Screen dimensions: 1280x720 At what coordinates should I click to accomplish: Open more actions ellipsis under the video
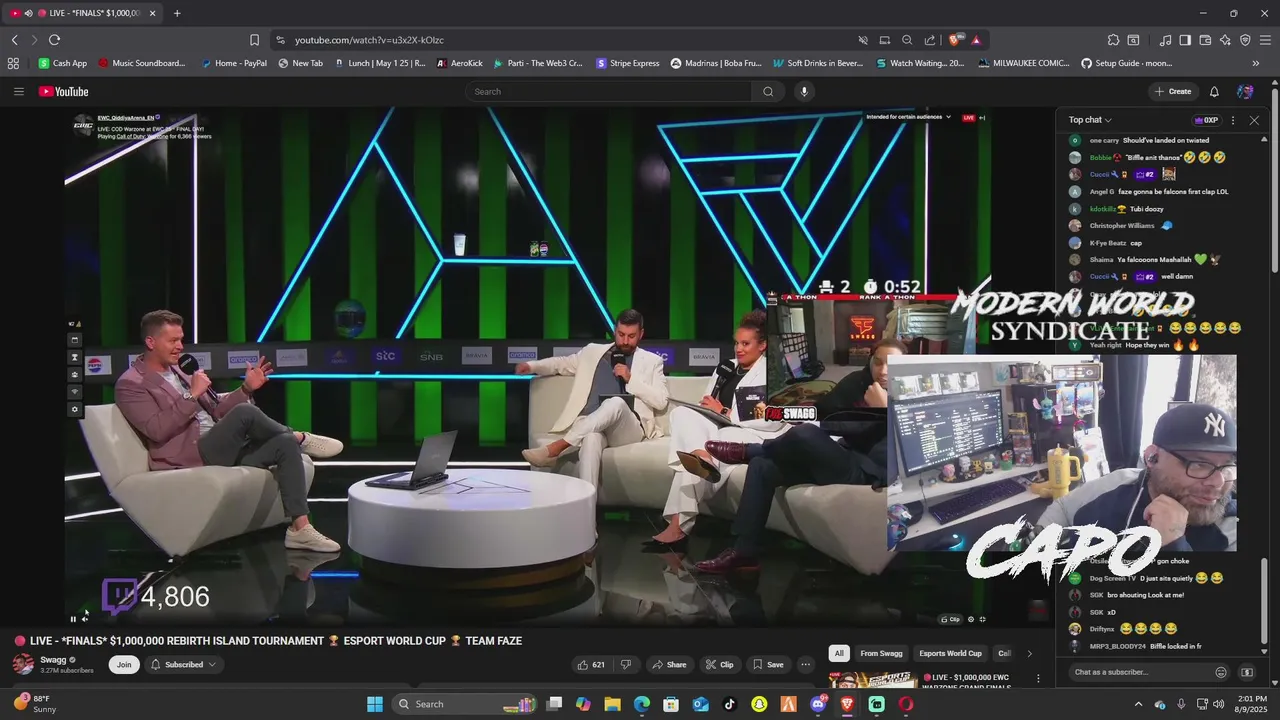(x=805, y=664)
